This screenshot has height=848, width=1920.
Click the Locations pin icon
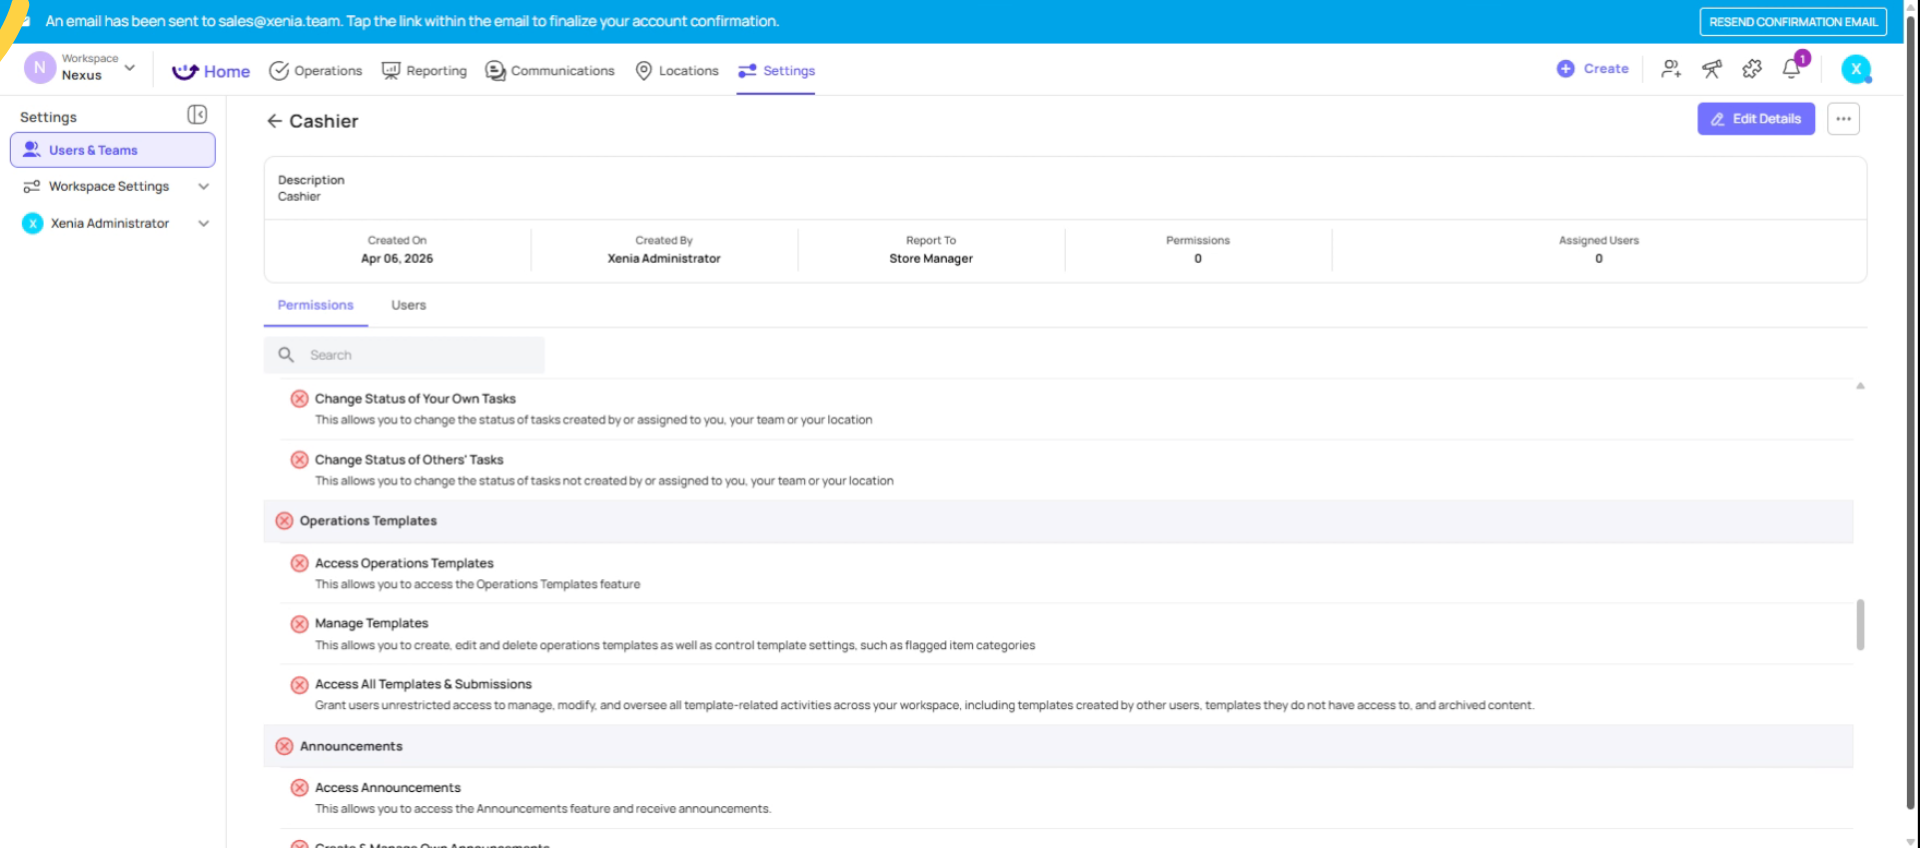[644, 71]
